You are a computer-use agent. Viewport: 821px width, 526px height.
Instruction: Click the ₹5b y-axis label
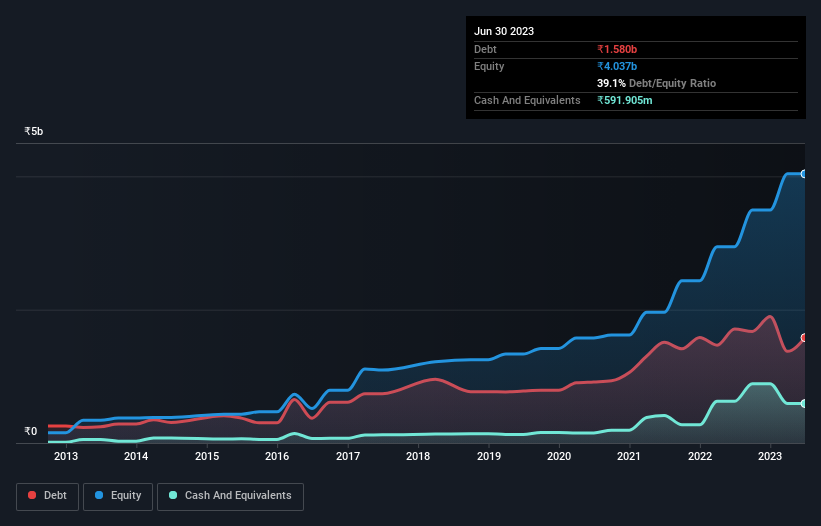pos(34,131)
